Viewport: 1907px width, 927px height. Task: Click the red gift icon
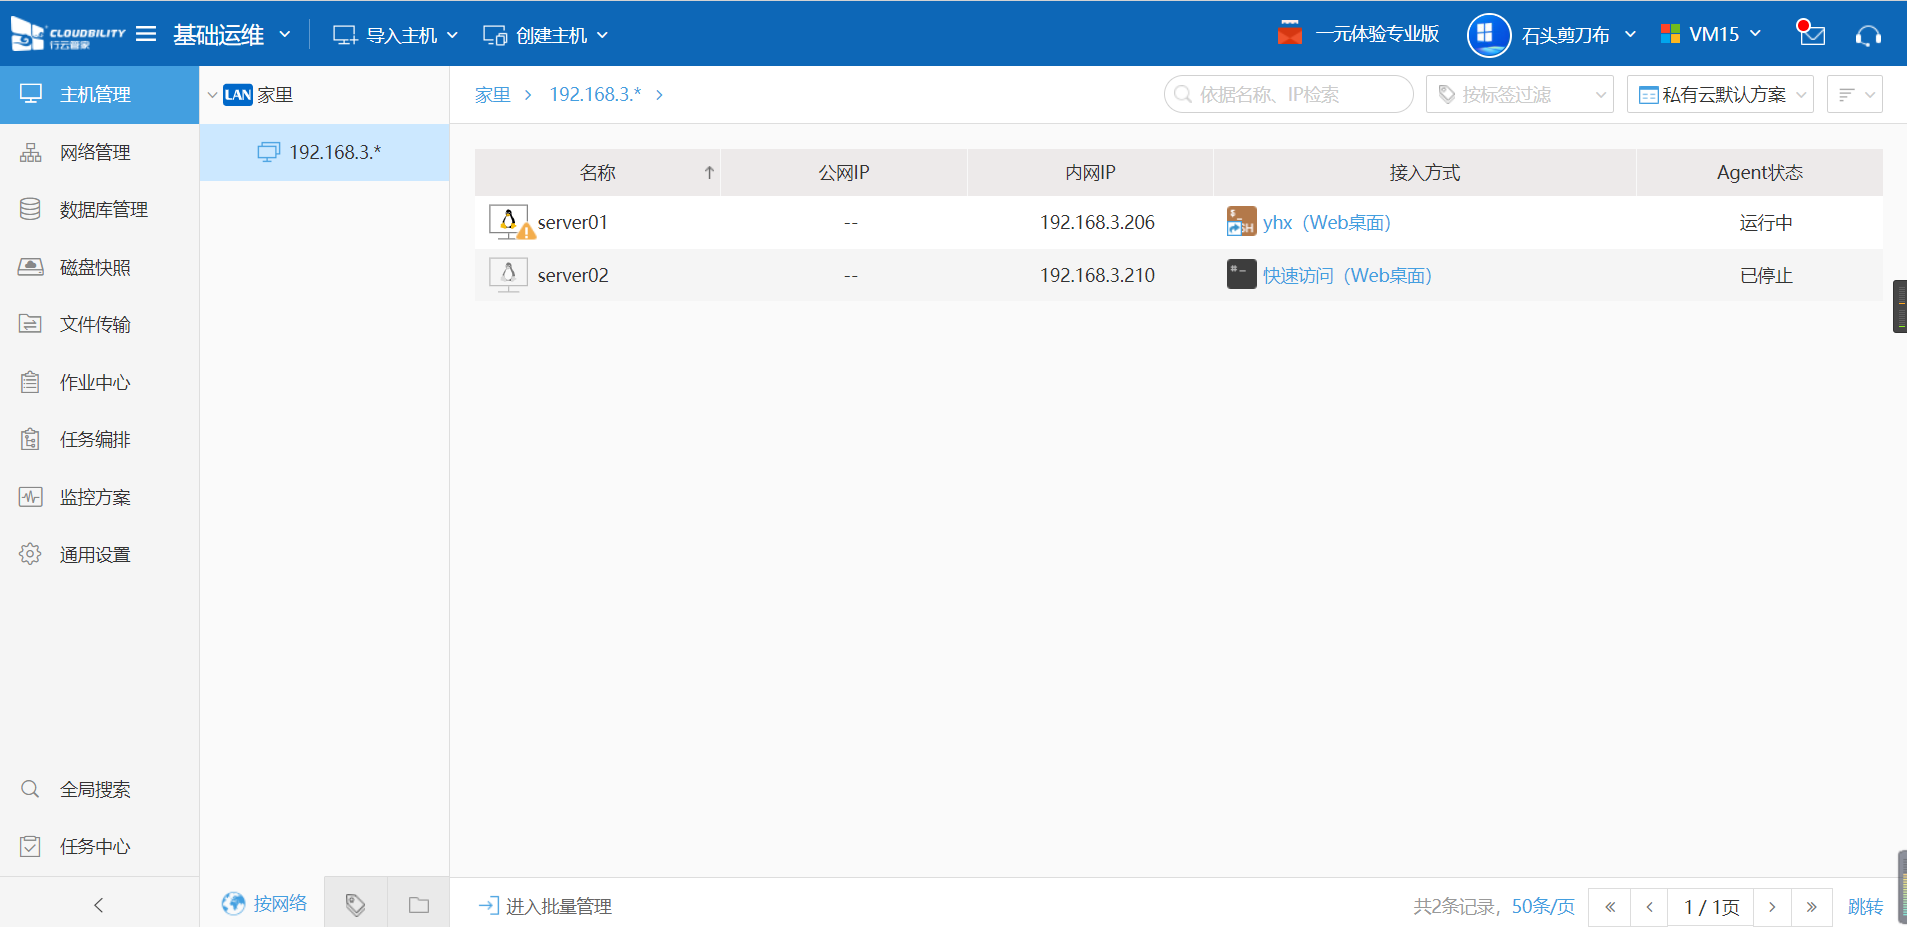(1290, 33)
